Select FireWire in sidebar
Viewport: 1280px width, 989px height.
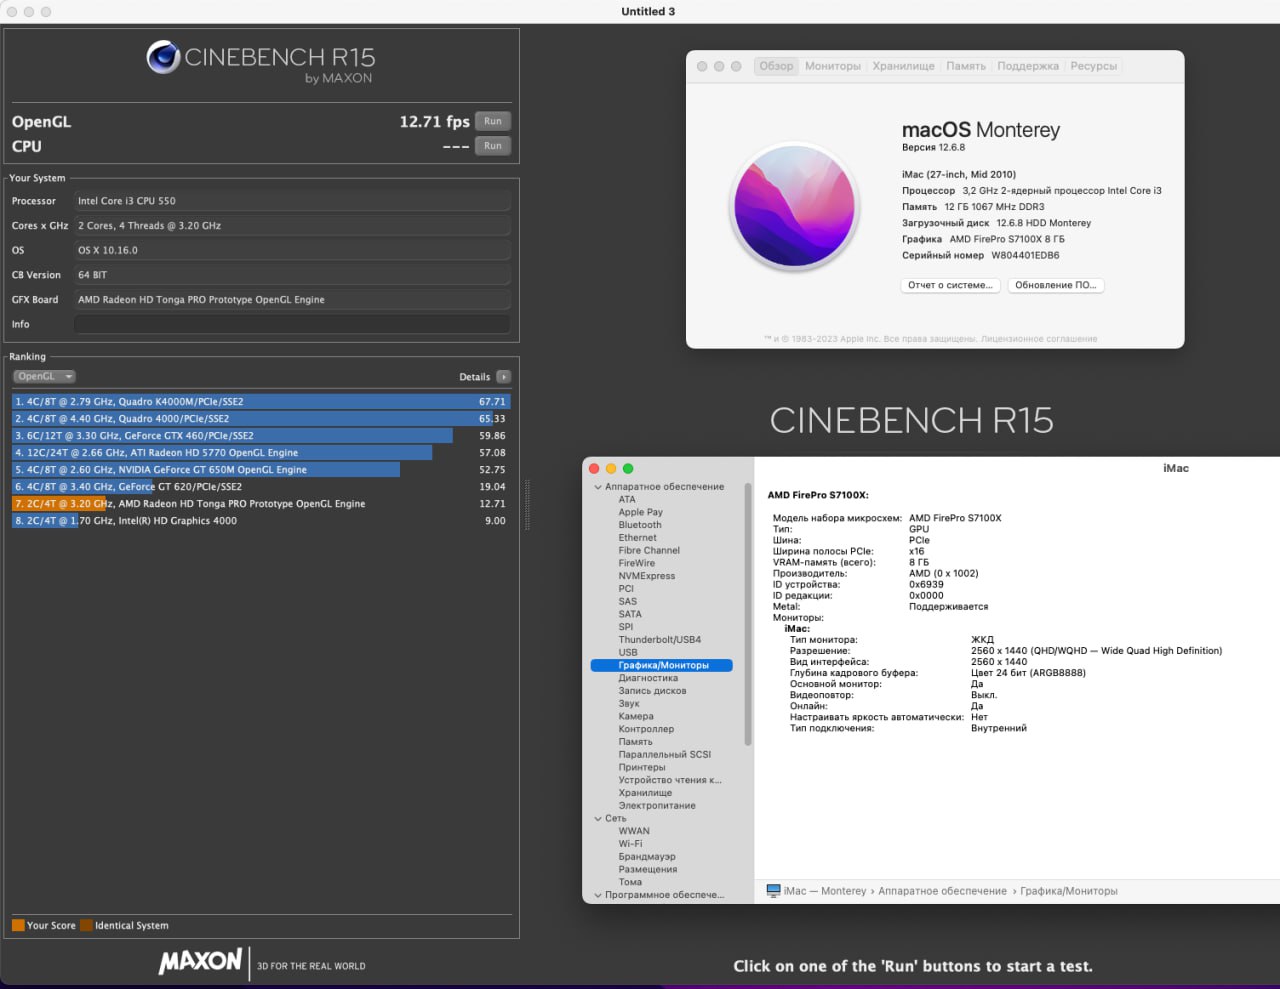click(637, 563)
